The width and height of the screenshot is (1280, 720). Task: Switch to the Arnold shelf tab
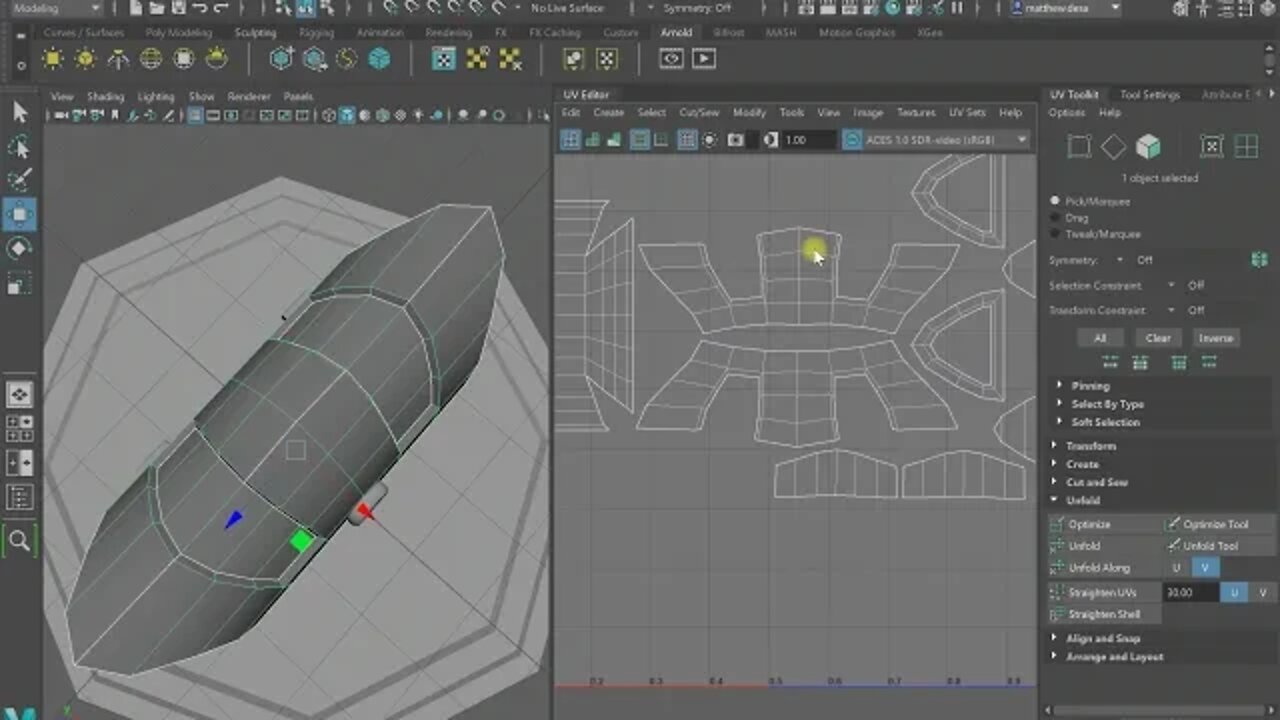click(x=676, y=32)
